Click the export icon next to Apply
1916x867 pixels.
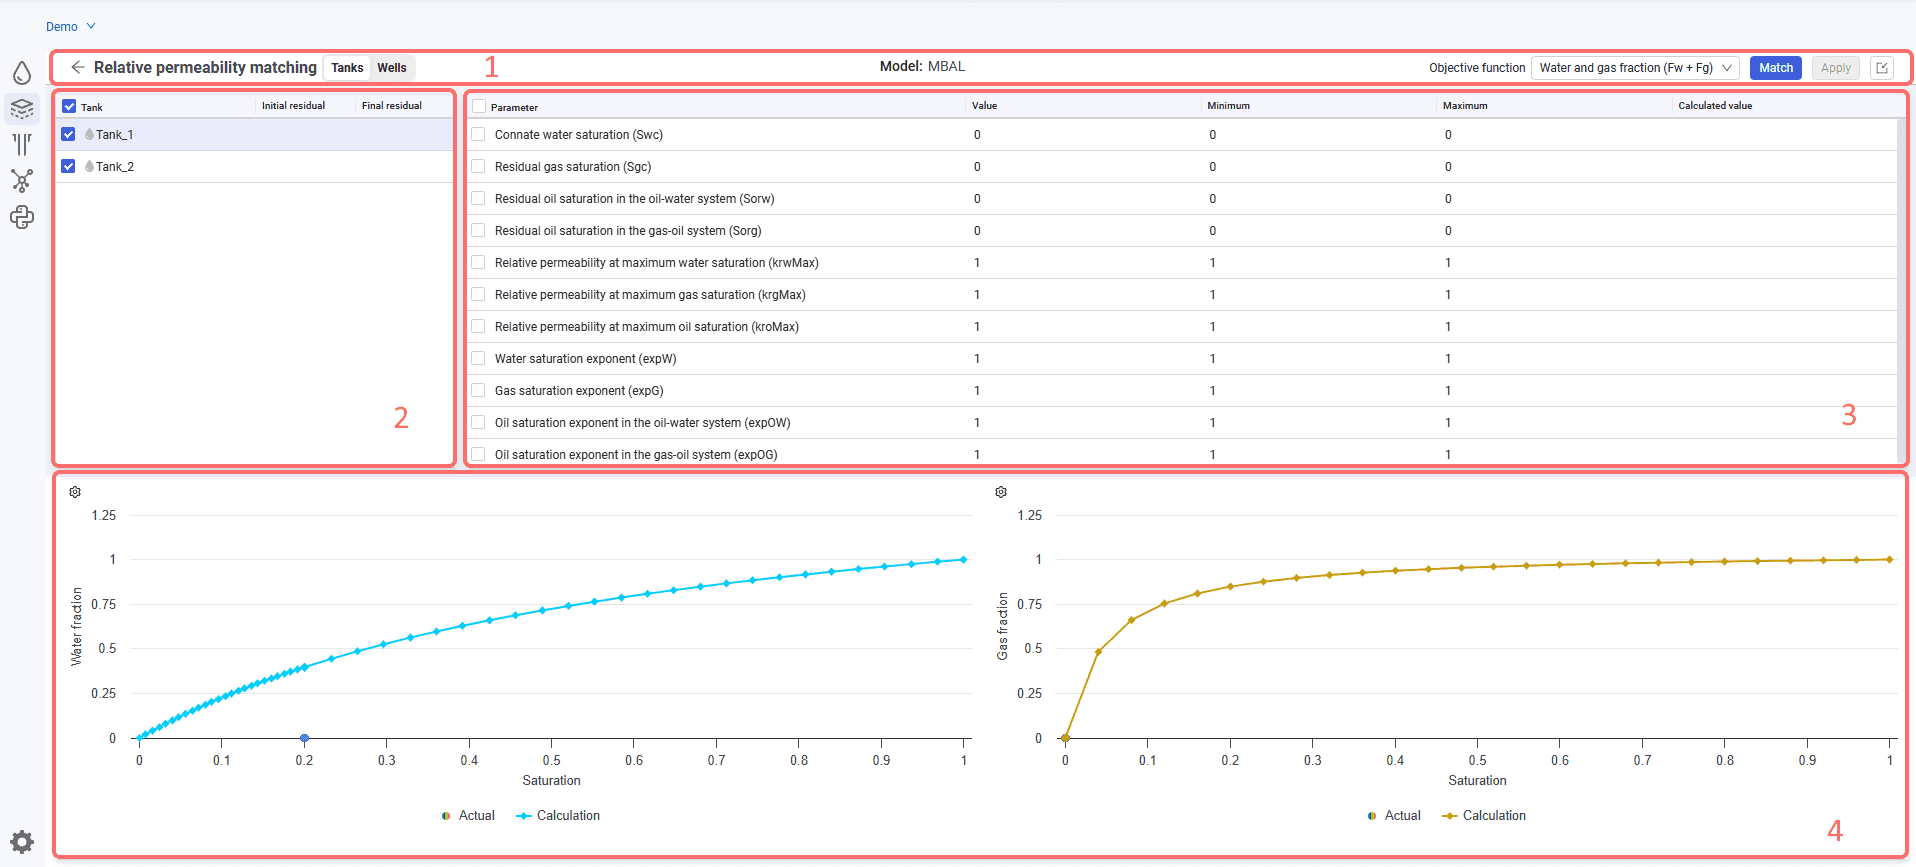coord(1882,68)
